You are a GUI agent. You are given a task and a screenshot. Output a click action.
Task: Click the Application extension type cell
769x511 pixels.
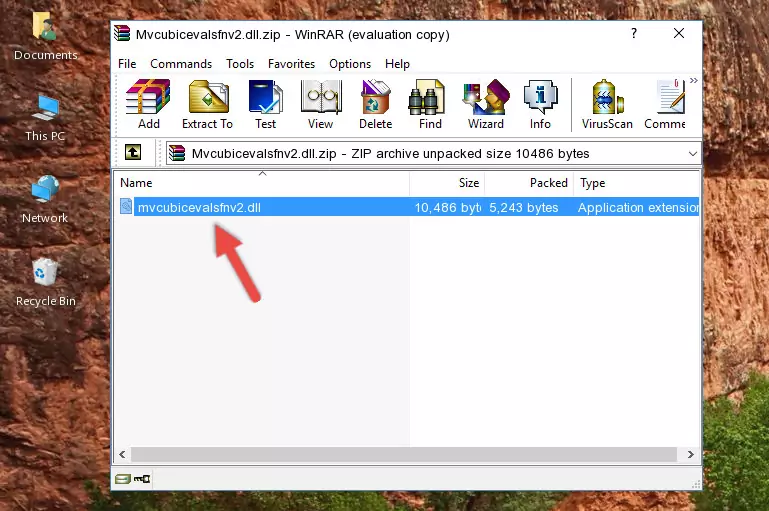638,208
